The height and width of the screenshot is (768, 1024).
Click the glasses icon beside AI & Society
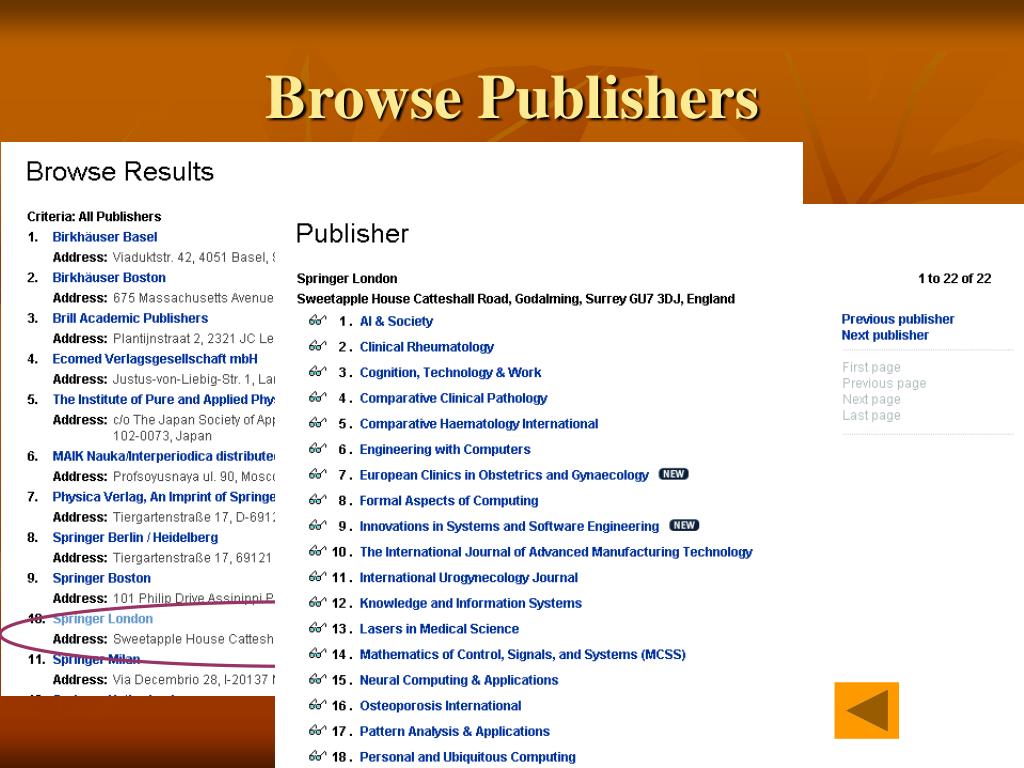[x=317, y=320]
